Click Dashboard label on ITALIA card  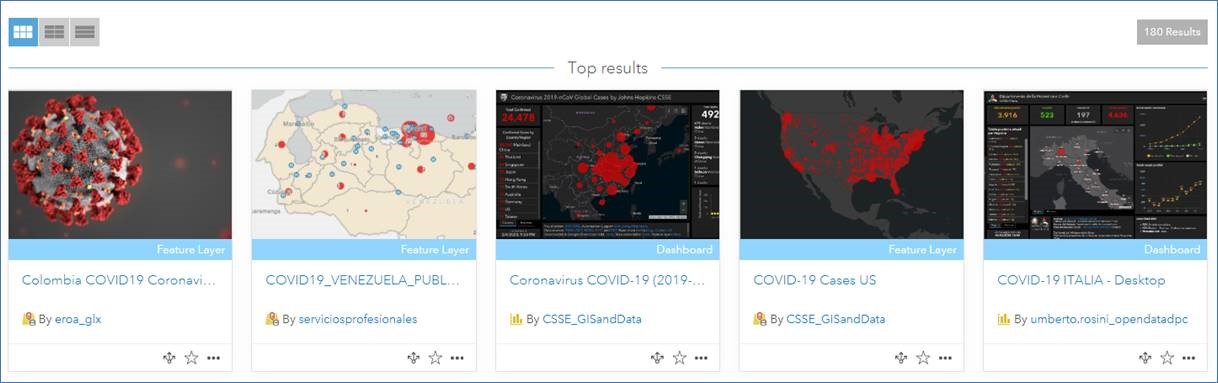coord(1172,250)
